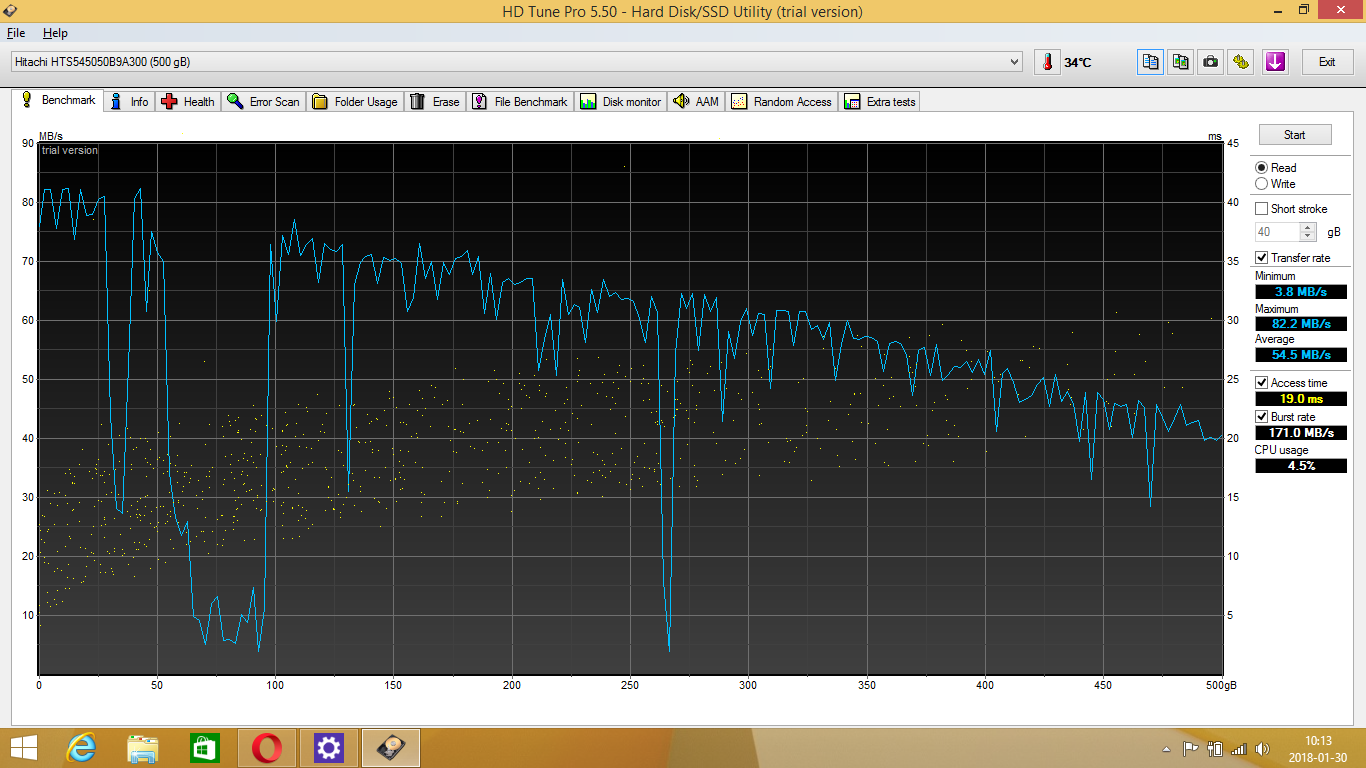
Task: Switch to the Info tab
Action: (130, 102)
